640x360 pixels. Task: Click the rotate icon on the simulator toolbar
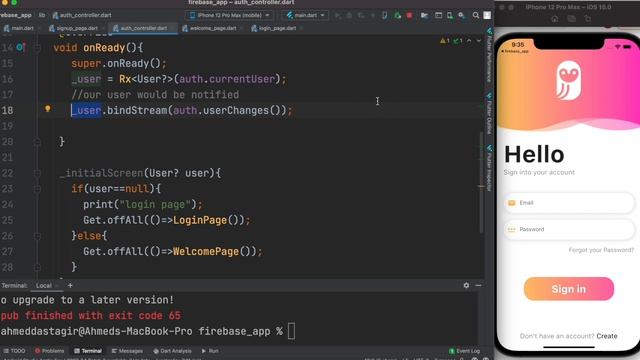588,19
